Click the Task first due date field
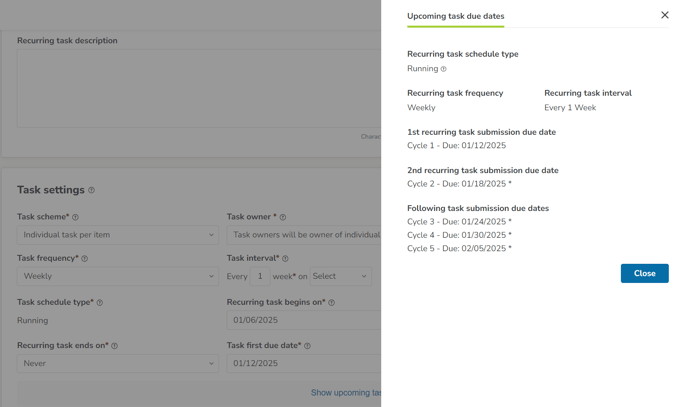This screenshot has width=688, height=407. tap(304, 364)
